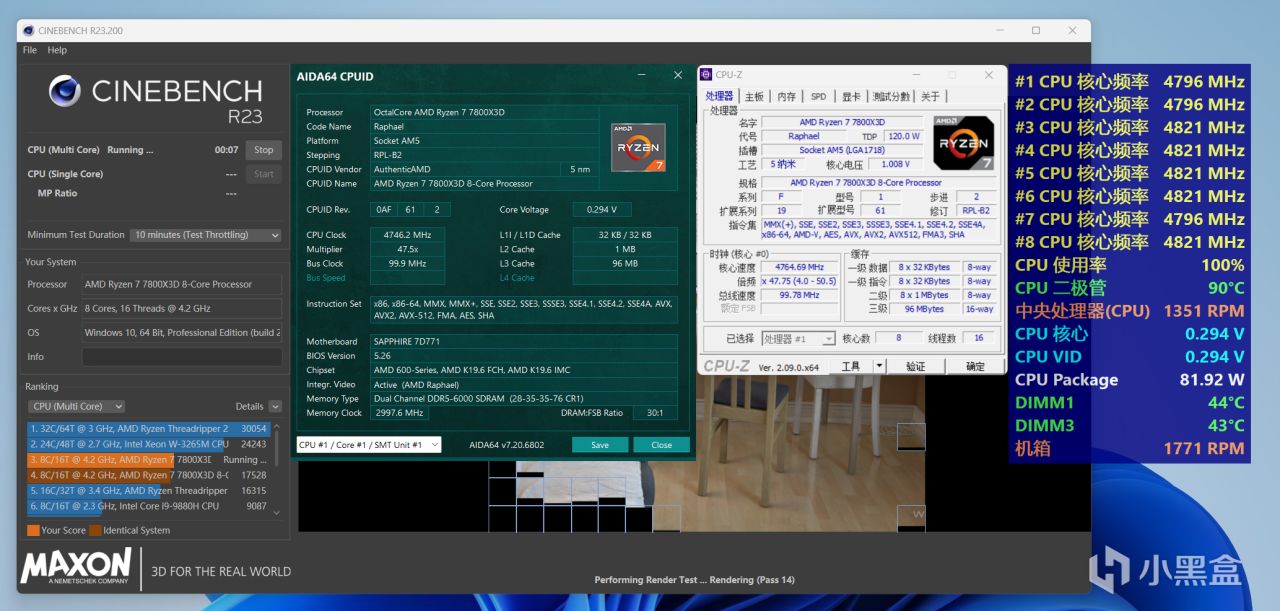1280x611 pixels.
Task: Minimize the CPU-Z window
Action: 917,75
